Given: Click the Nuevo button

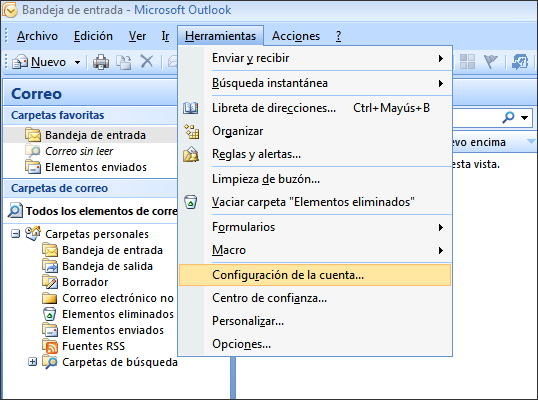Looking at the screenshot, I should [x=39, y=62].
